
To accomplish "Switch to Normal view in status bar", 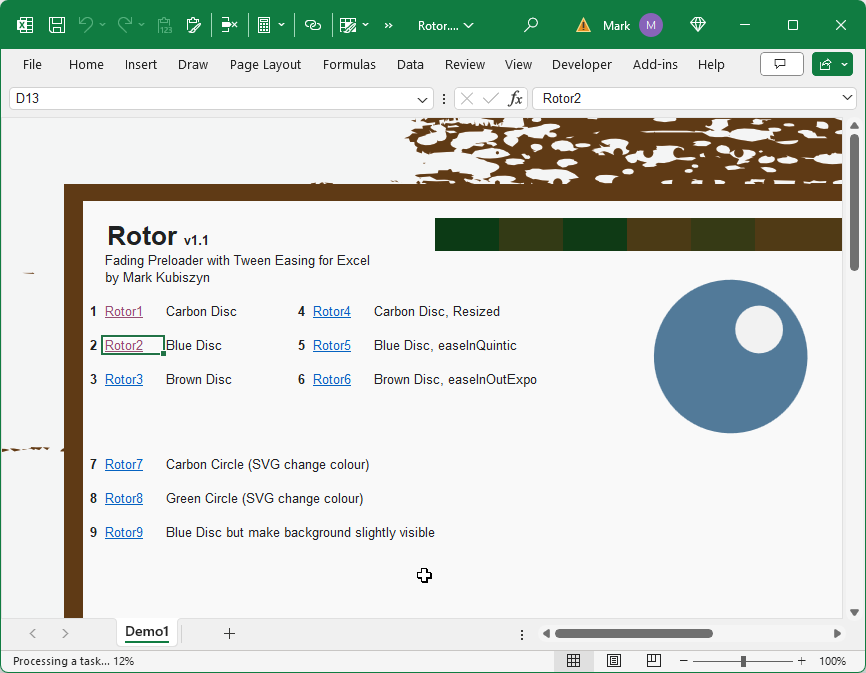I will click(x=573, y=661).
